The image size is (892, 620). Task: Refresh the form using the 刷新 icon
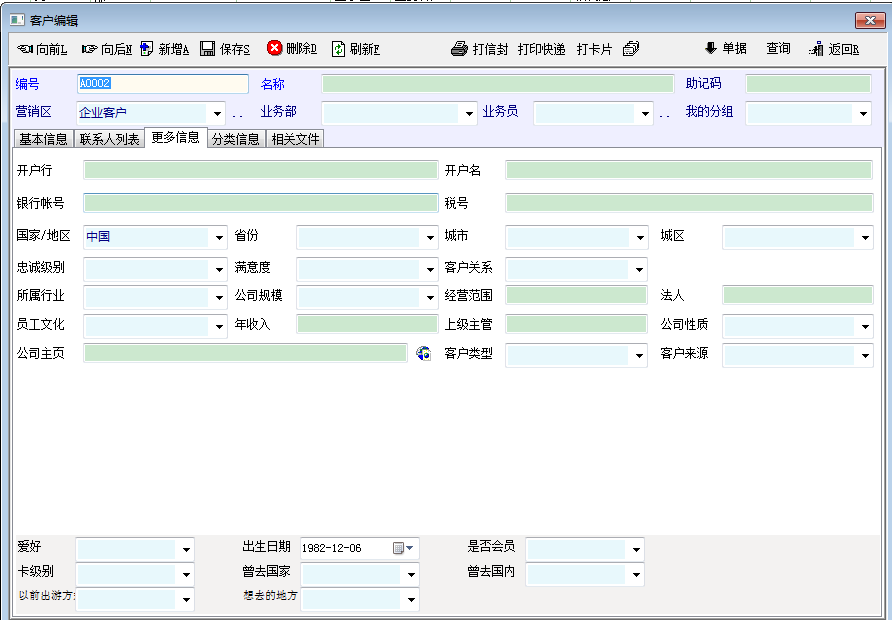click(x=339, y=49)
